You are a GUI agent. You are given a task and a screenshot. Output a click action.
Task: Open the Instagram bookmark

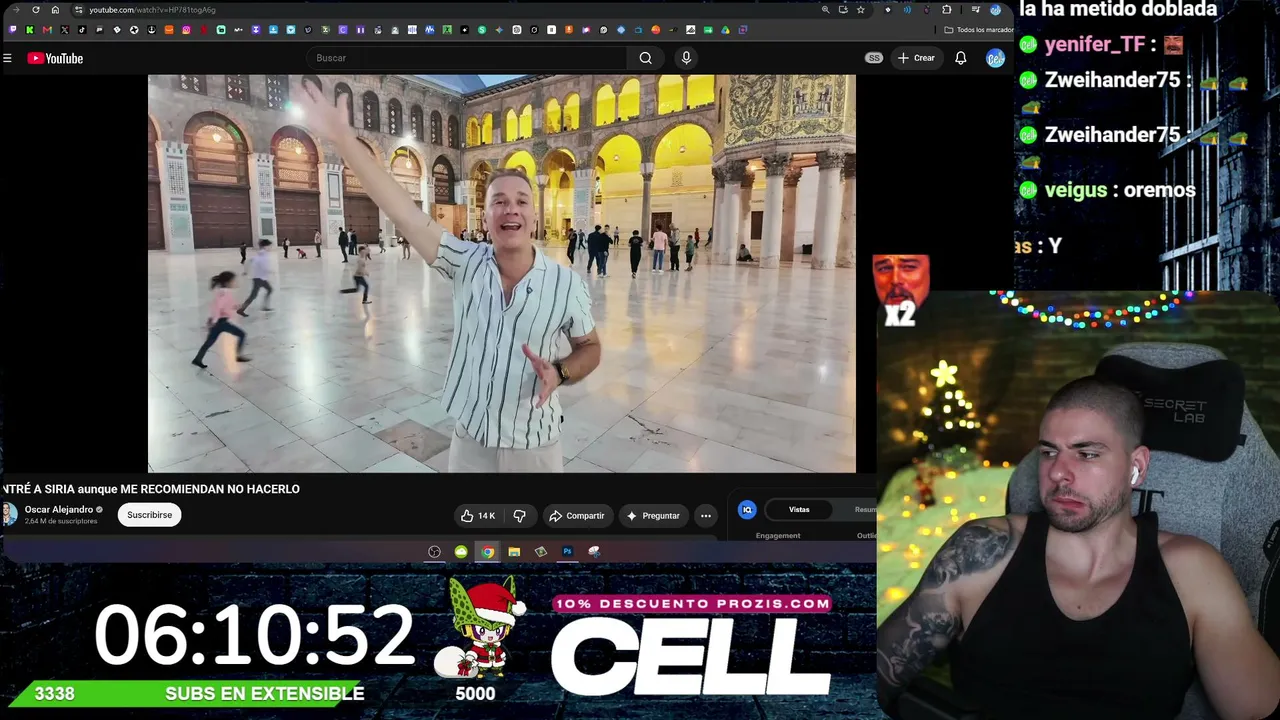point(186,30)
